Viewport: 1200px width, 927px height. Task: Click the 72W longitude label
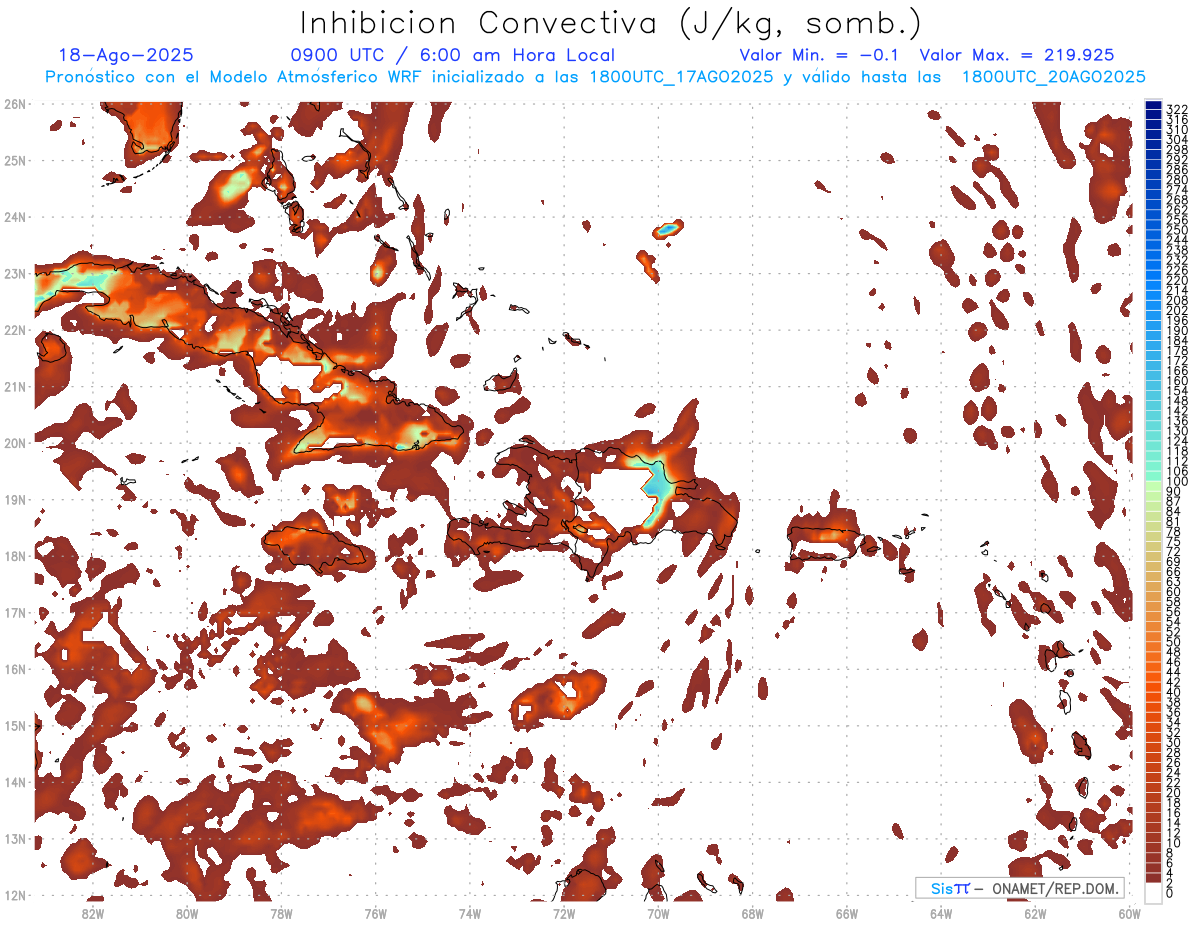tap(564, 913)
